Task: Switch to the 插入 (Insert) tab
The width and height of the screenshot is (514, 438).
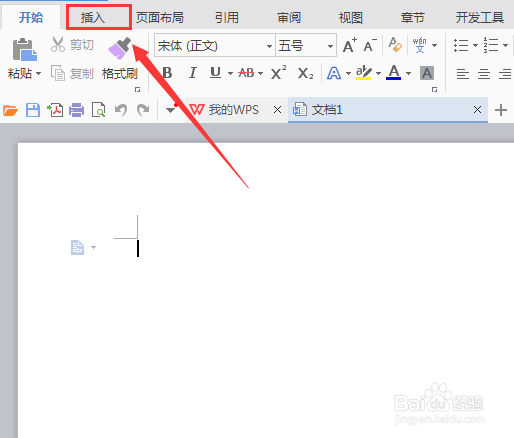Action: pos(93,17)
